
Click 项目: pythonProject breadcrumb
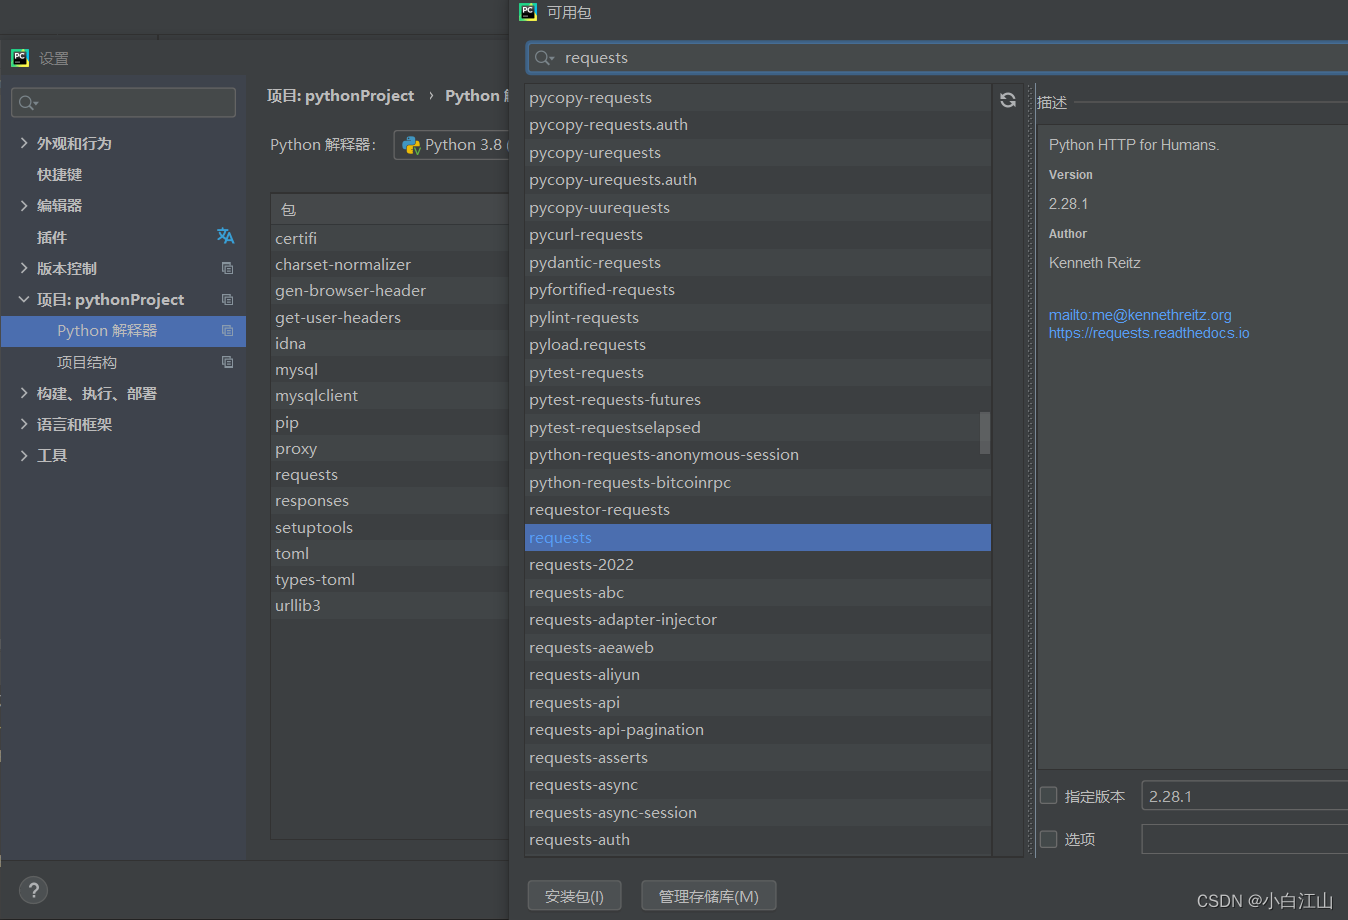[340, 96]
